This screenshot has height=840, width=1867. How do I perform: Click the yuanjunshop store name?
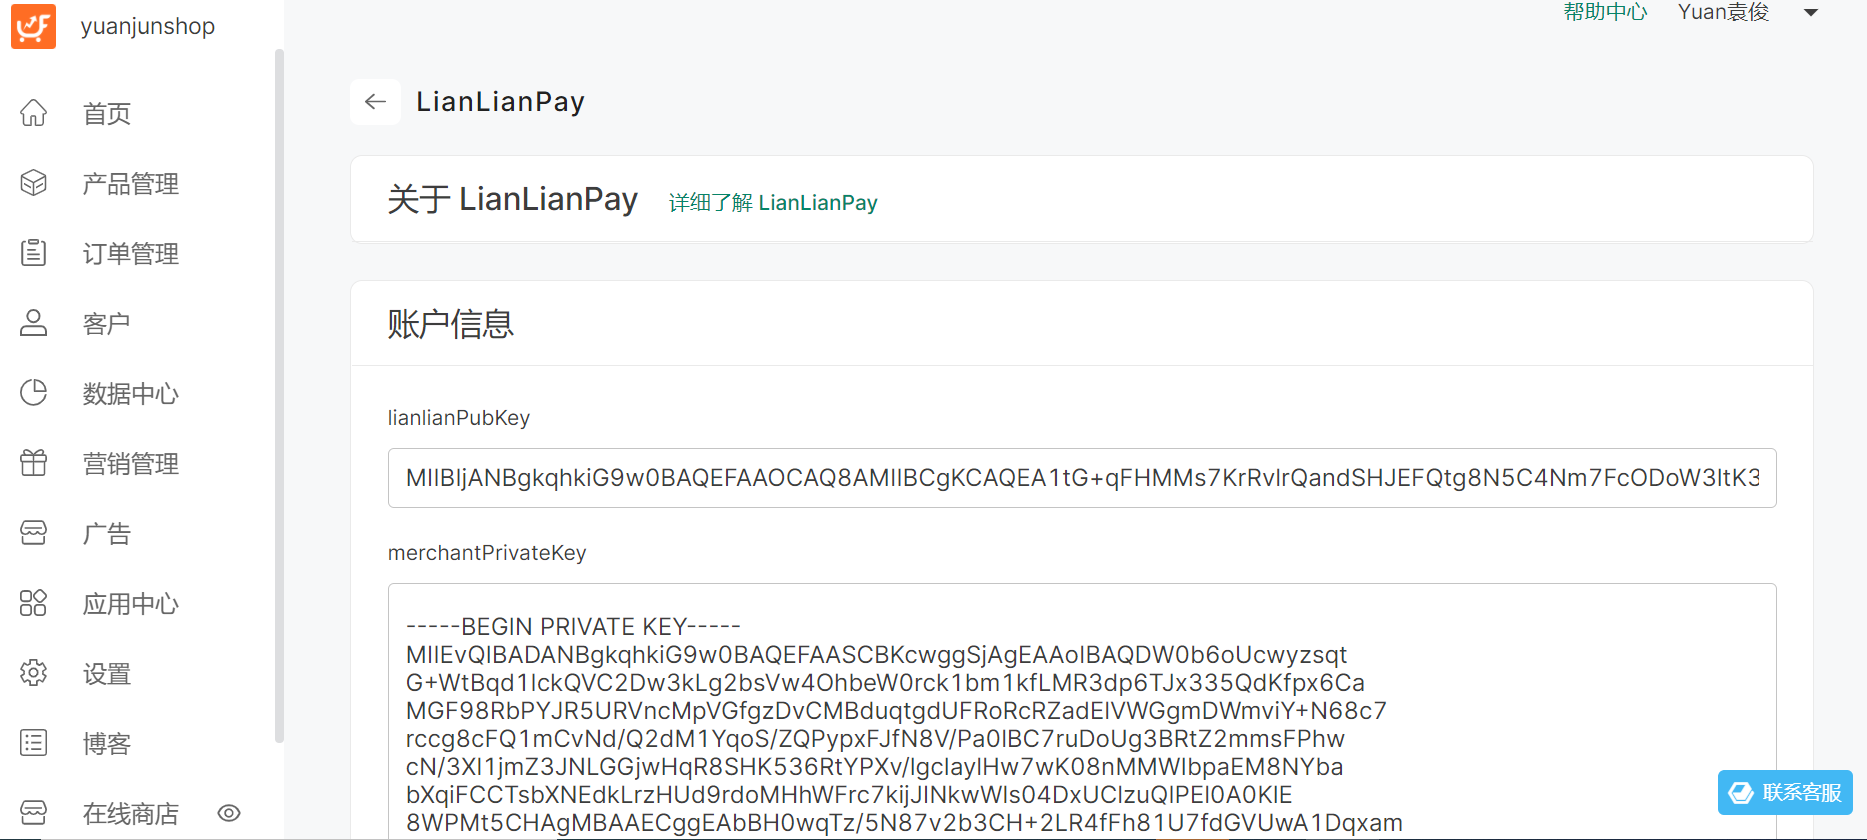tap(148, 26)
